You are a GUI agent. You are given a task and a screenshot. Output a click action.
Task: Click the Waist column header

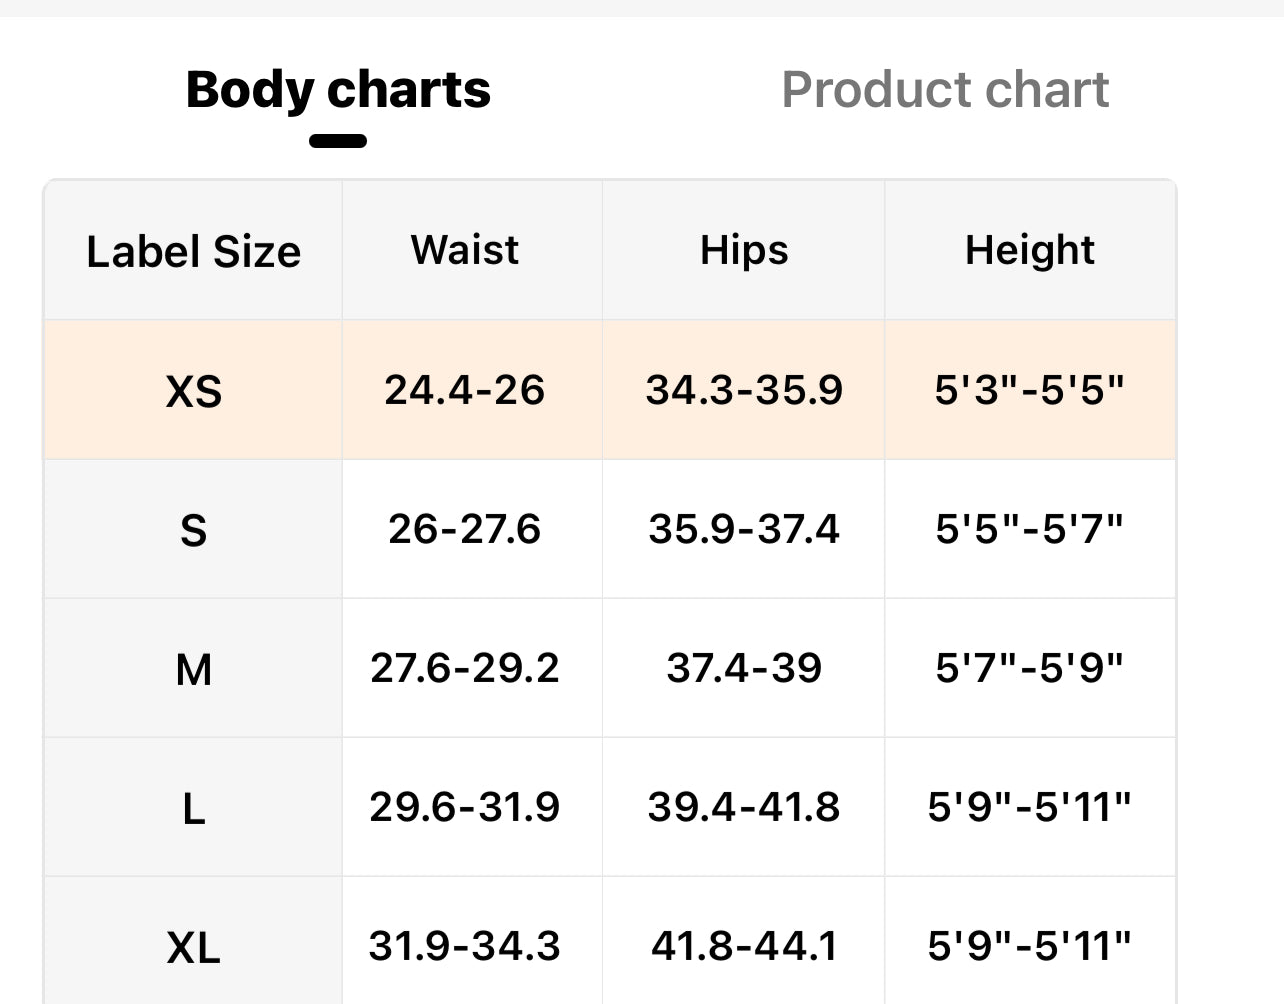(x=465, y=250)
